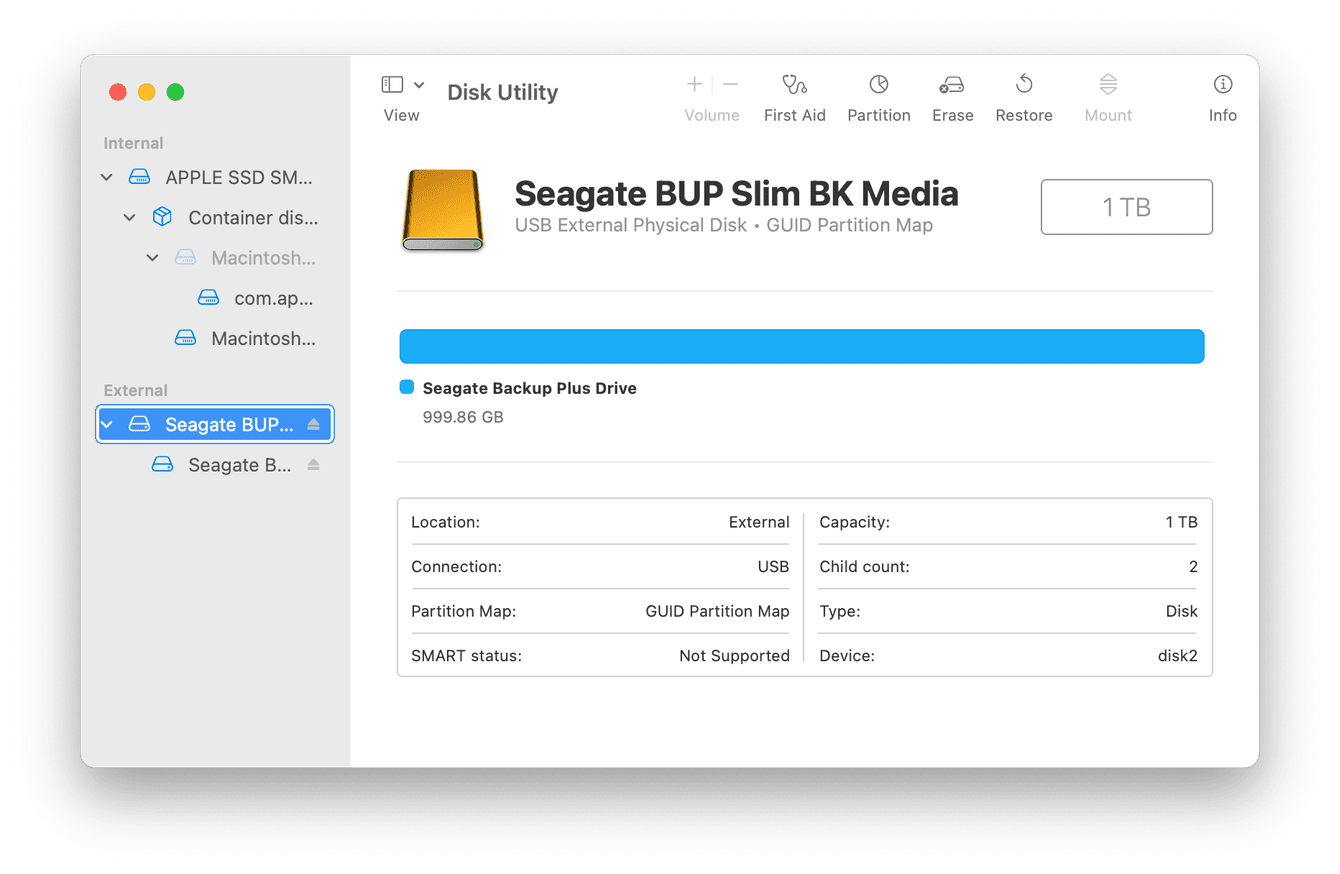Click the Device disk2 row

click(1008, 656)
